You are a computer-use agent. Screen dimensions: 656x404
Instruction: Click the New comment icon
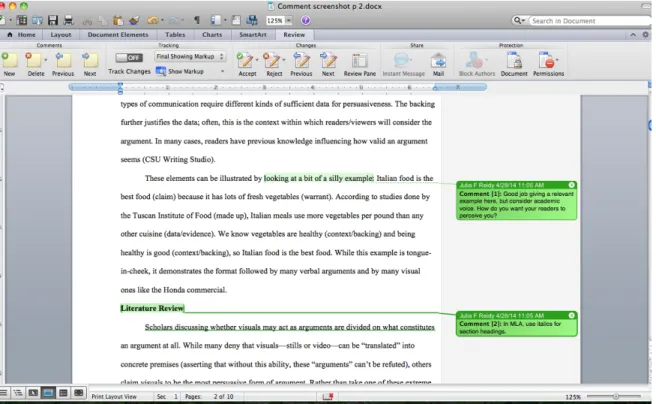[x=9, y=60]
